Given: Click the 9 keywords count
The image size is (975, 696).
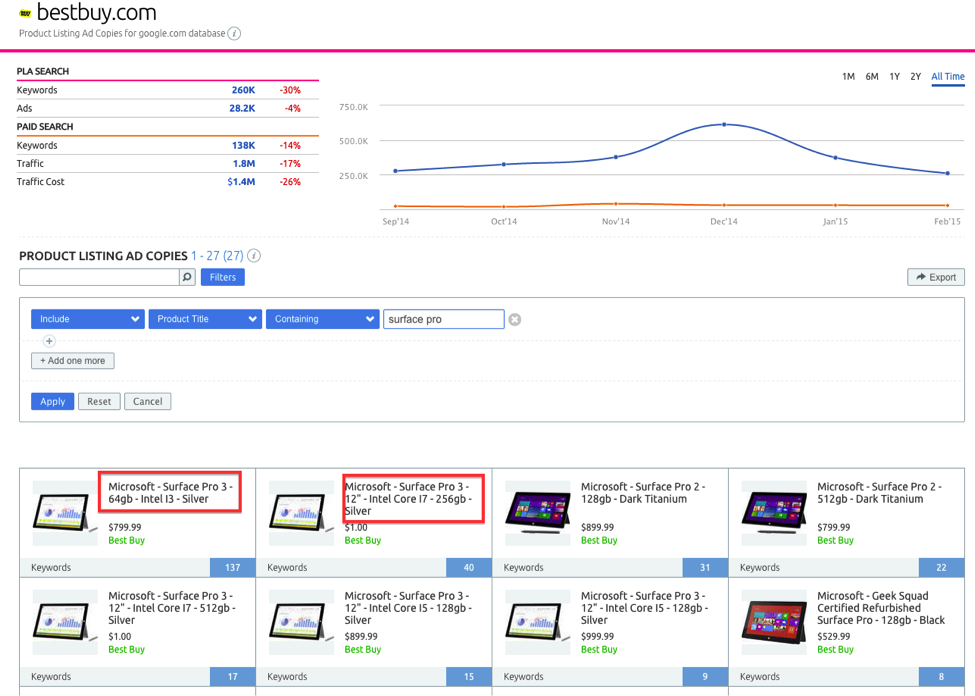Looking at the screenshot, I should point(705,676).
